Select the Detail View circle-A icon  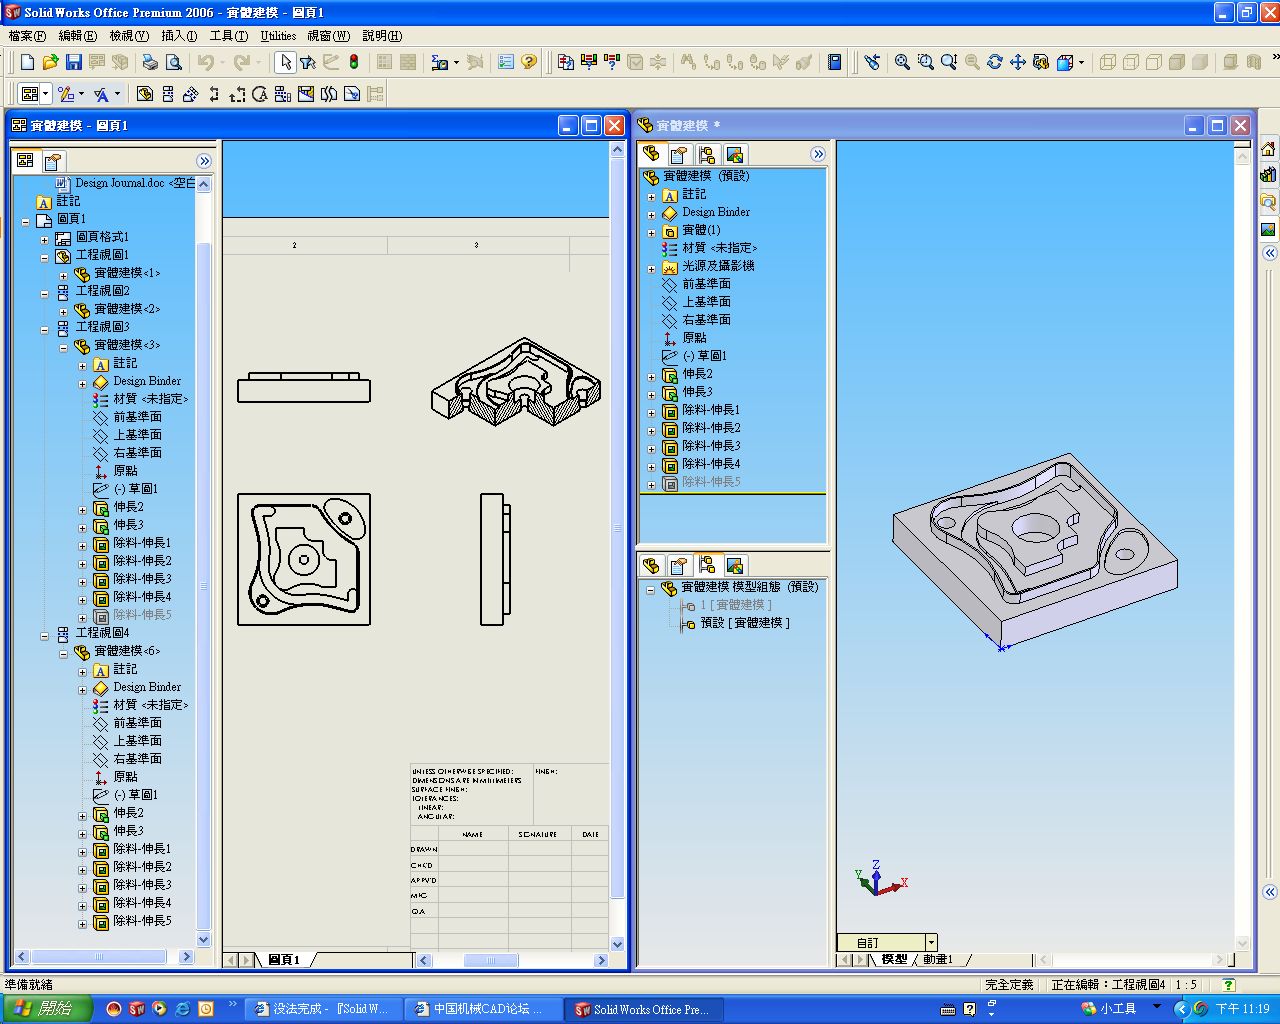(260, 94)
